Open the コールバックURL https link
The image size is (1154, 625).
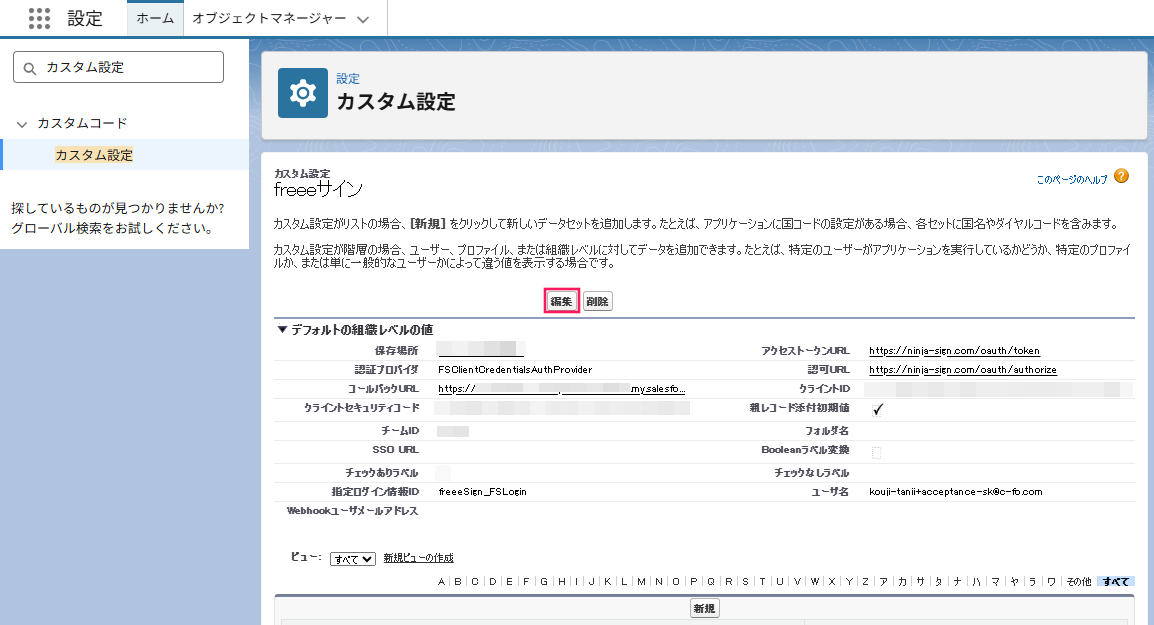(x=562, y=389)
